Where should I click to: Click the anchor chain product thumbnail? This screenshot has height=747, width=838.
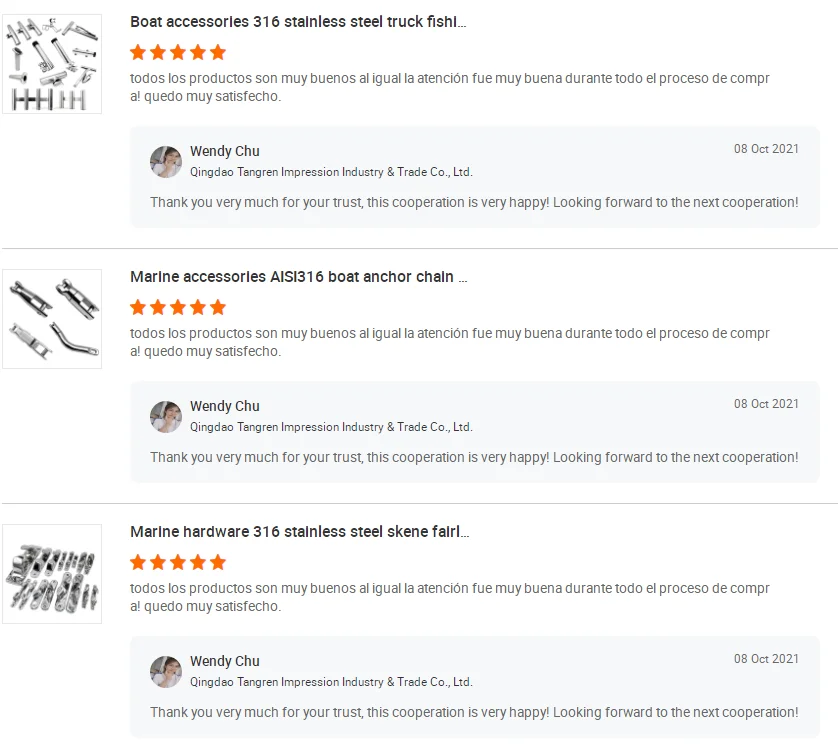tap(52, 319)
